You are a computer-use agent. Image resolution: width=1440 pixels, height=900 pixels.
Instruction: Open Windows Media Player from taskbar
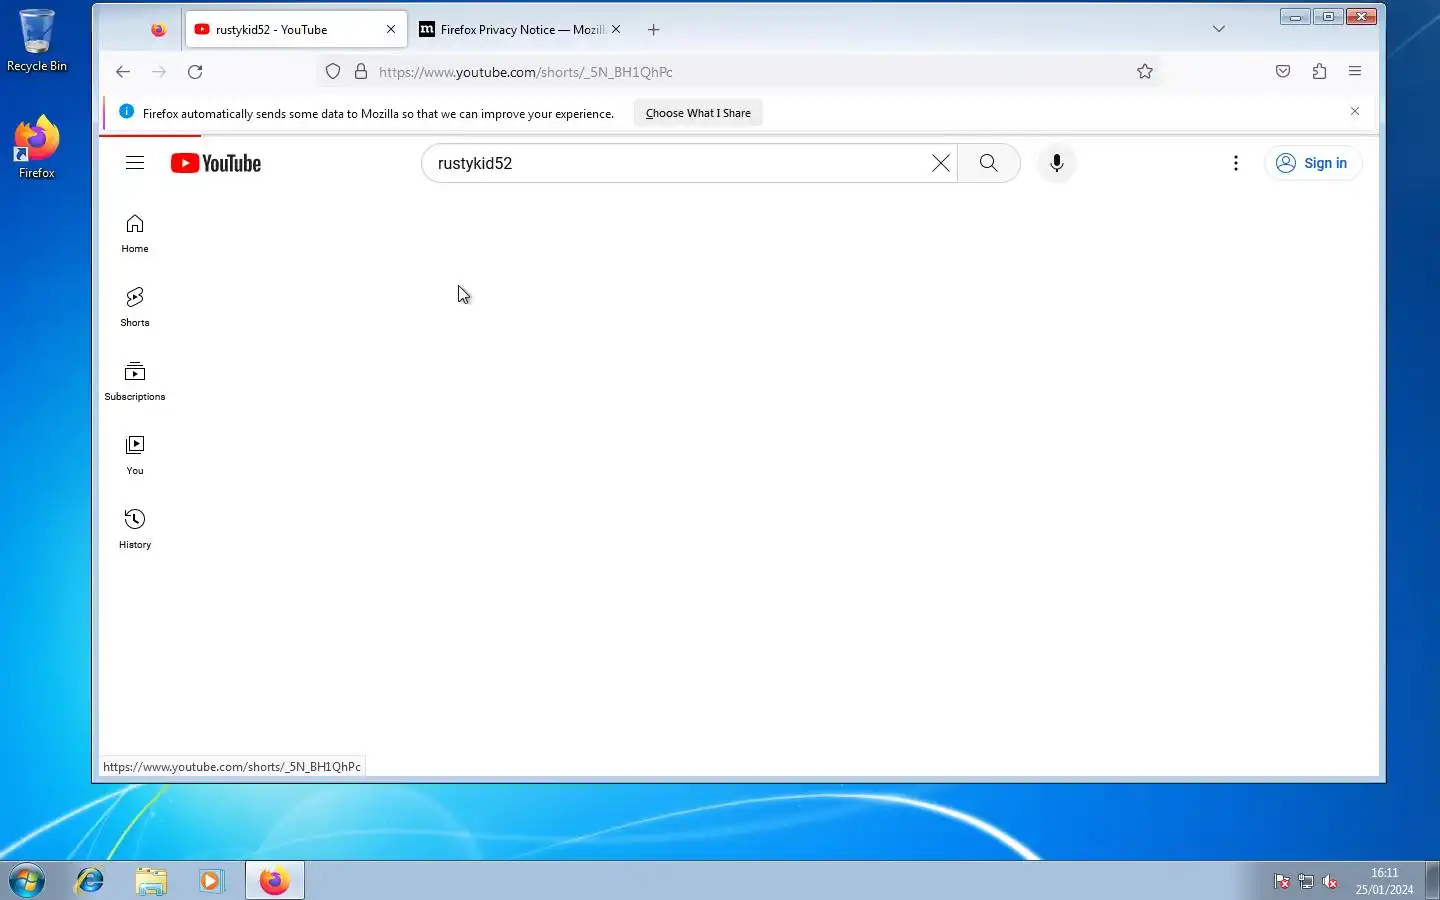click(211, 881)
